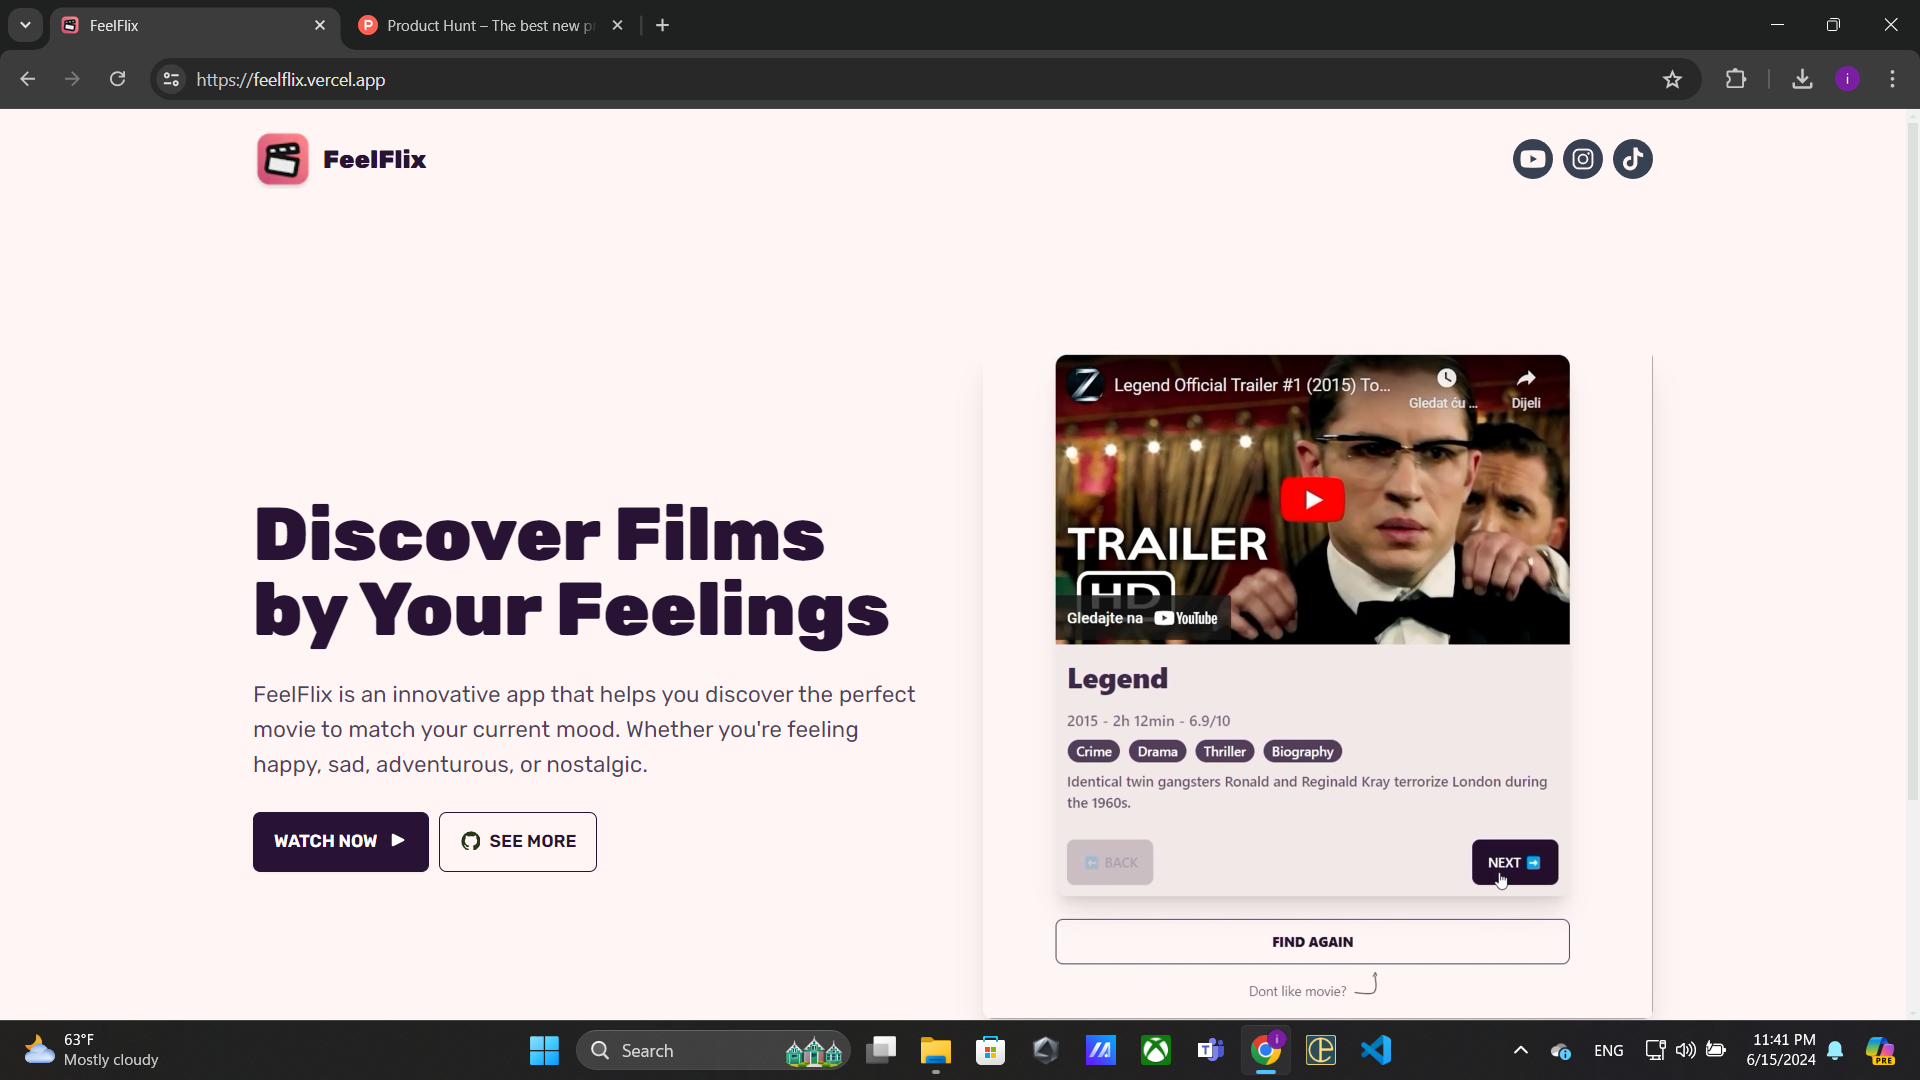1920x1080 pixels.
Task: Click the Z channel avatar on trailer
Action: [1086, 385]
